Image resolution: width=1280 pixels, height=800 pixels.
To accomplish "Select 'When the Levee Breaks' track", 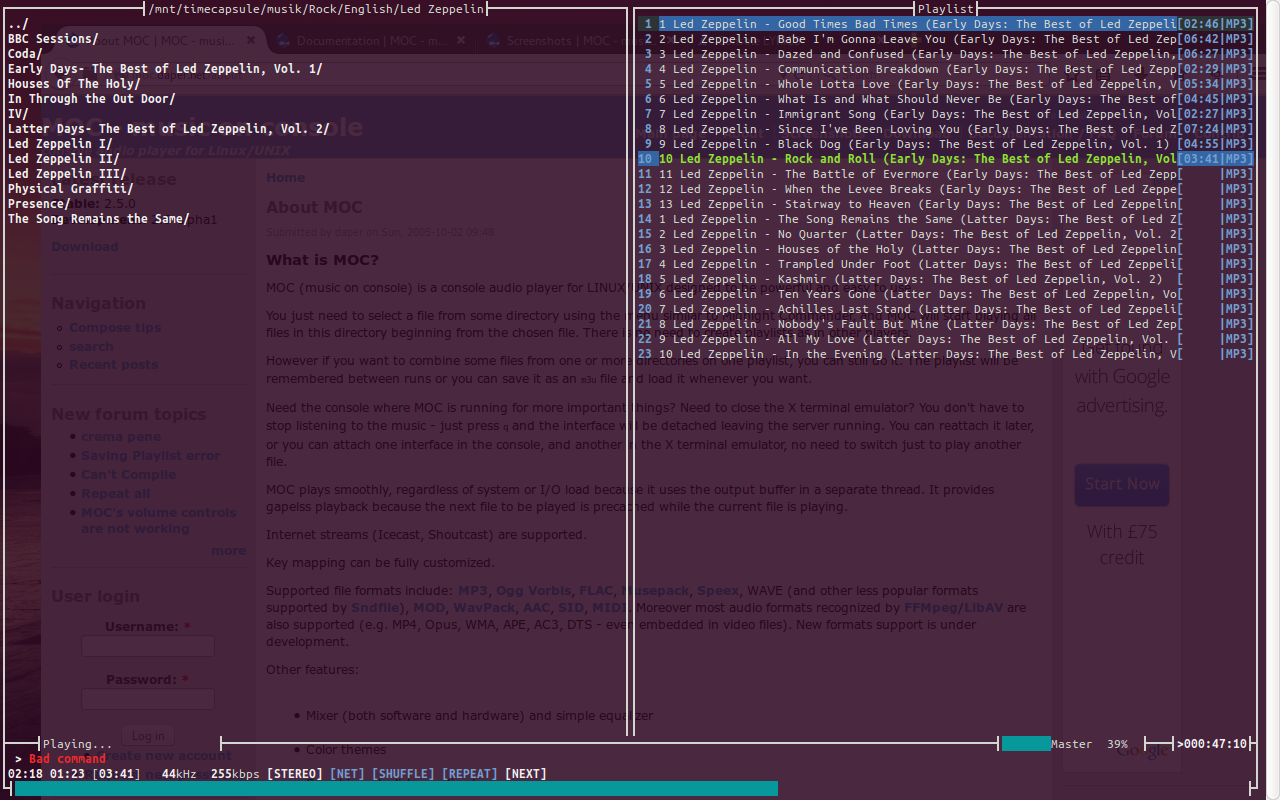I will click(945, 189).
